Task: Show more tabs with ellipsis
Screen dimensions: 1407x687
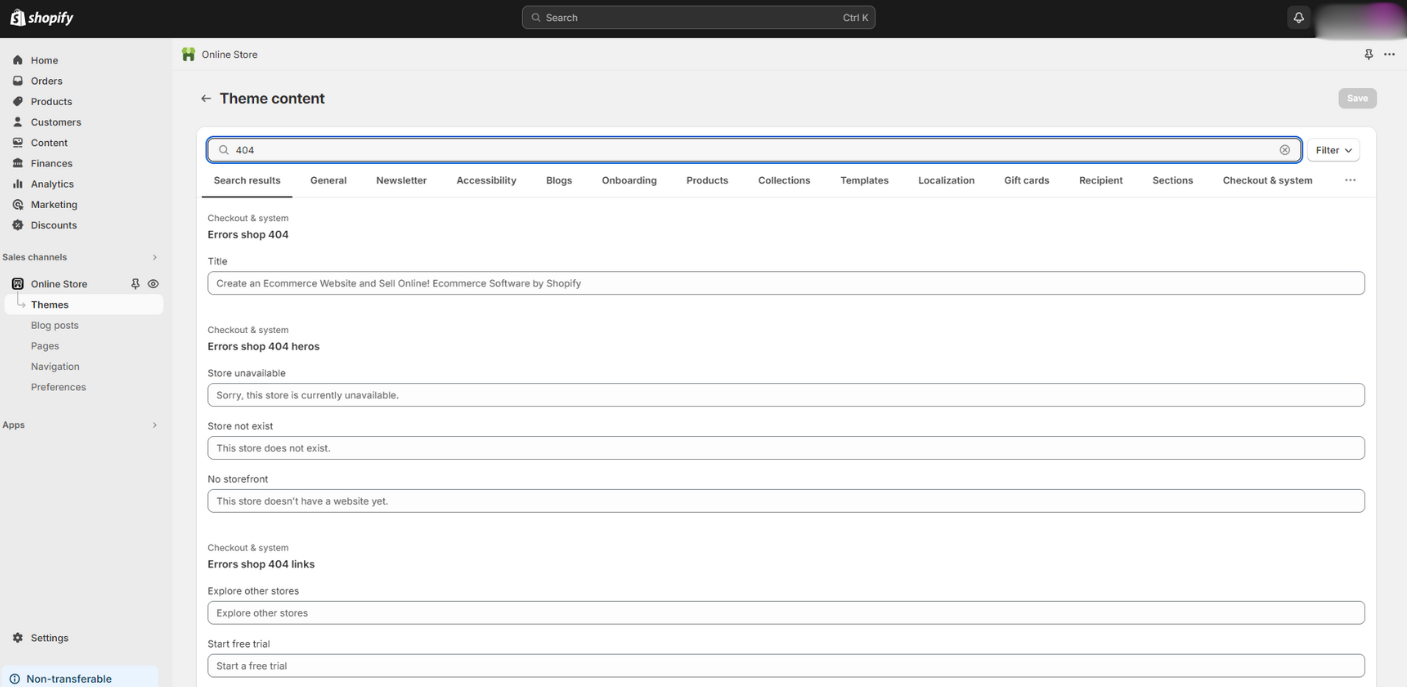Action: pyautogui.click(x=1350, y=180)
